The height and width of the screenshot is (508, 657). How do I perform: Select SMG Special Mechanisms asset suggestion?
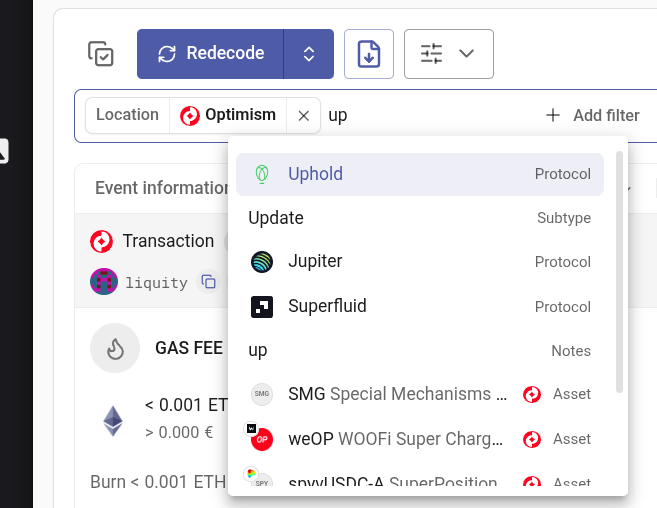[x=420, y=394]
